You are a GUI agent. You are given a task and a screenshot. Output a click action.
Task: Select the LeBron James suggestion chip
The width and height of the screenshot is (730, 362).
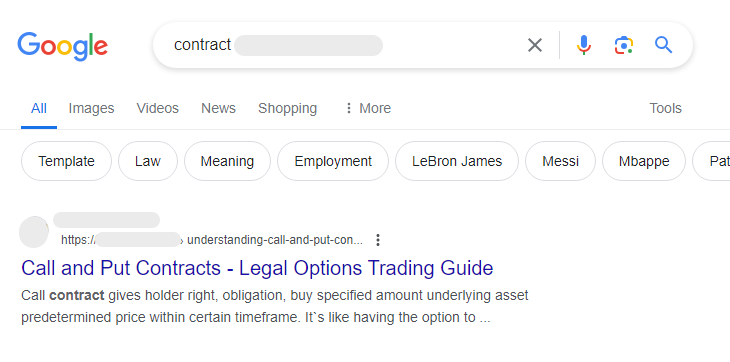coord(457,161)
